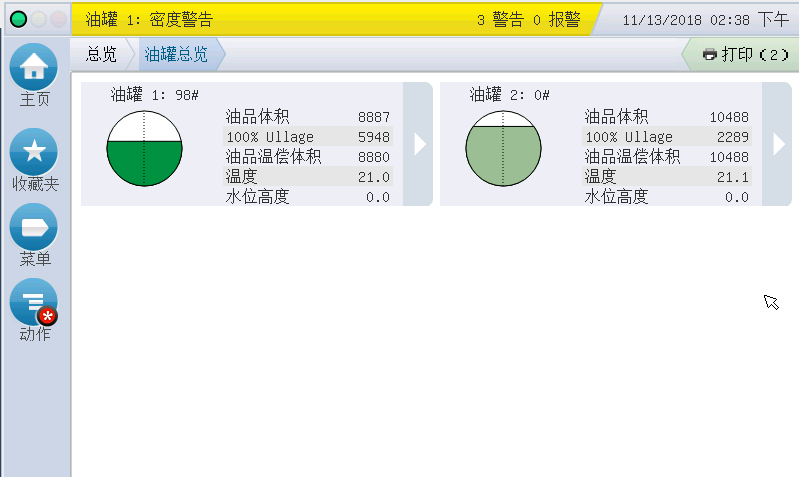Viewport: 799px width, 477px height.
Task: Select the 总览 breadcrumb
Action: click(101, 54)
